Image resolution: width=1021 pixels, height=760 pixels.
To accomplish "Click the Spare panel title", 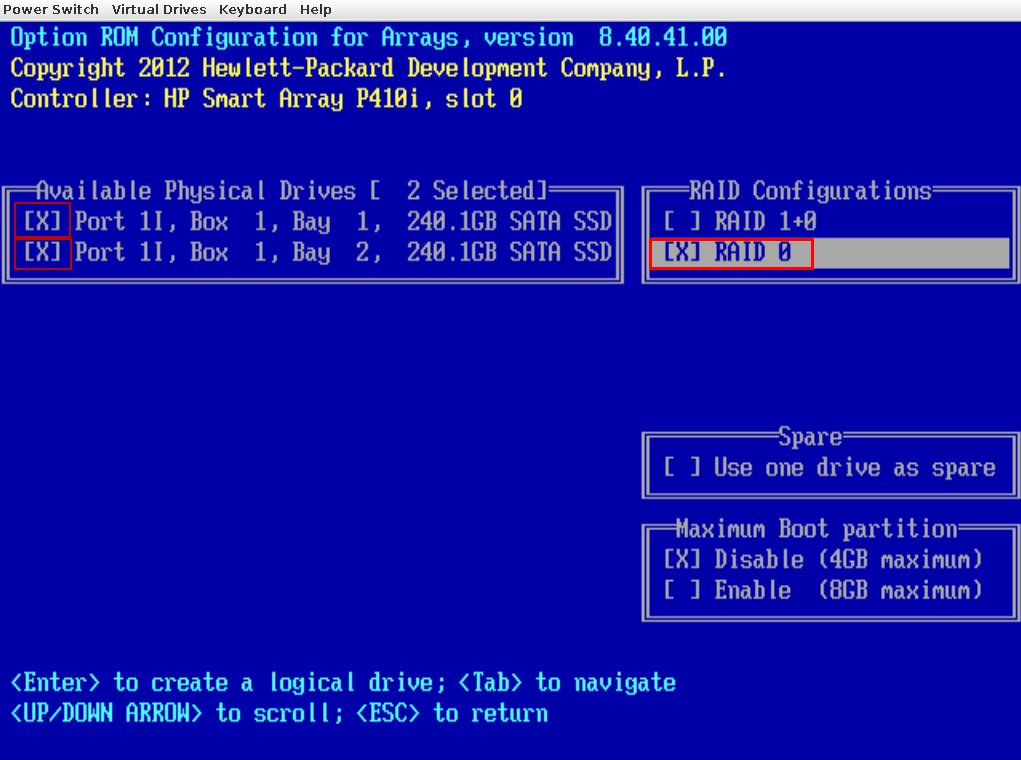I will click(x=810, y=437).
